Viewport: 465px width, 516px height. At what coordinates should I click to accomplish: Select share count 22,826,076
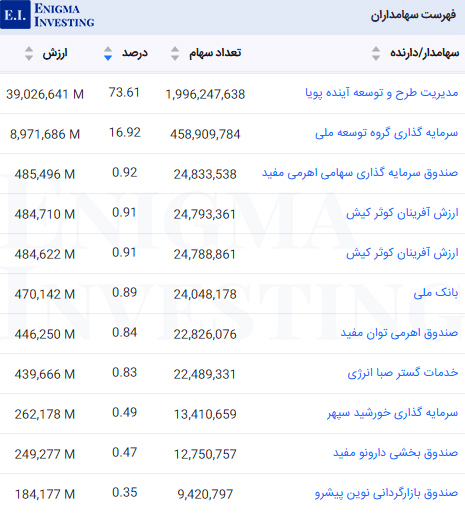[x=205, y=334]
